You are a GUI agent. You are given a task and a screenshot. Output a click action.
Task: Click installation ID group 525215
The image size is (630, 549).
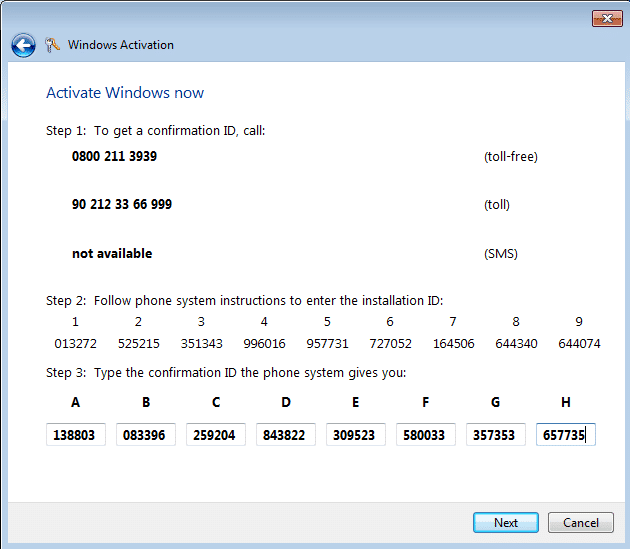click(x=139, y=344)
